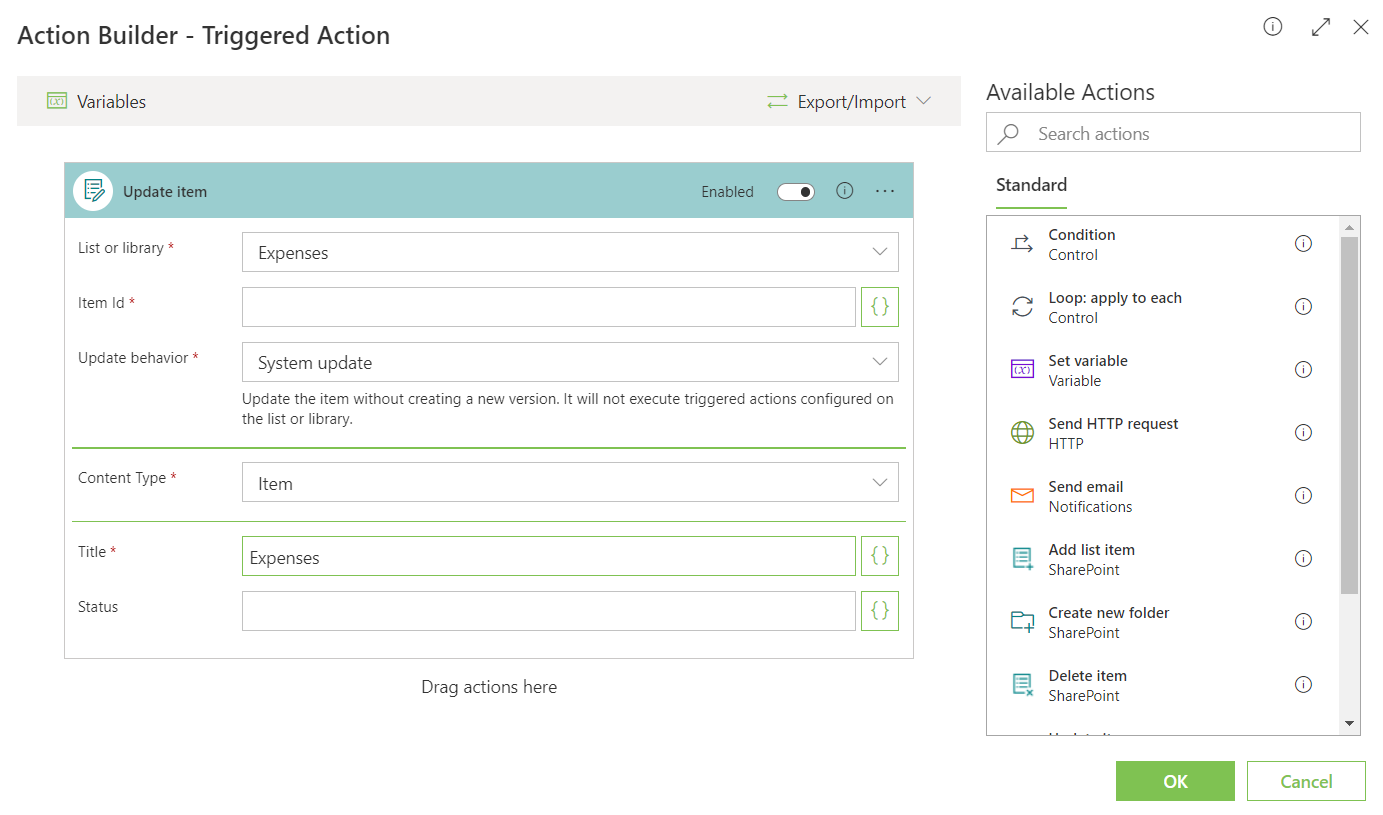Open info for the Update item action

pyautogui.click(x=845, y=191)
